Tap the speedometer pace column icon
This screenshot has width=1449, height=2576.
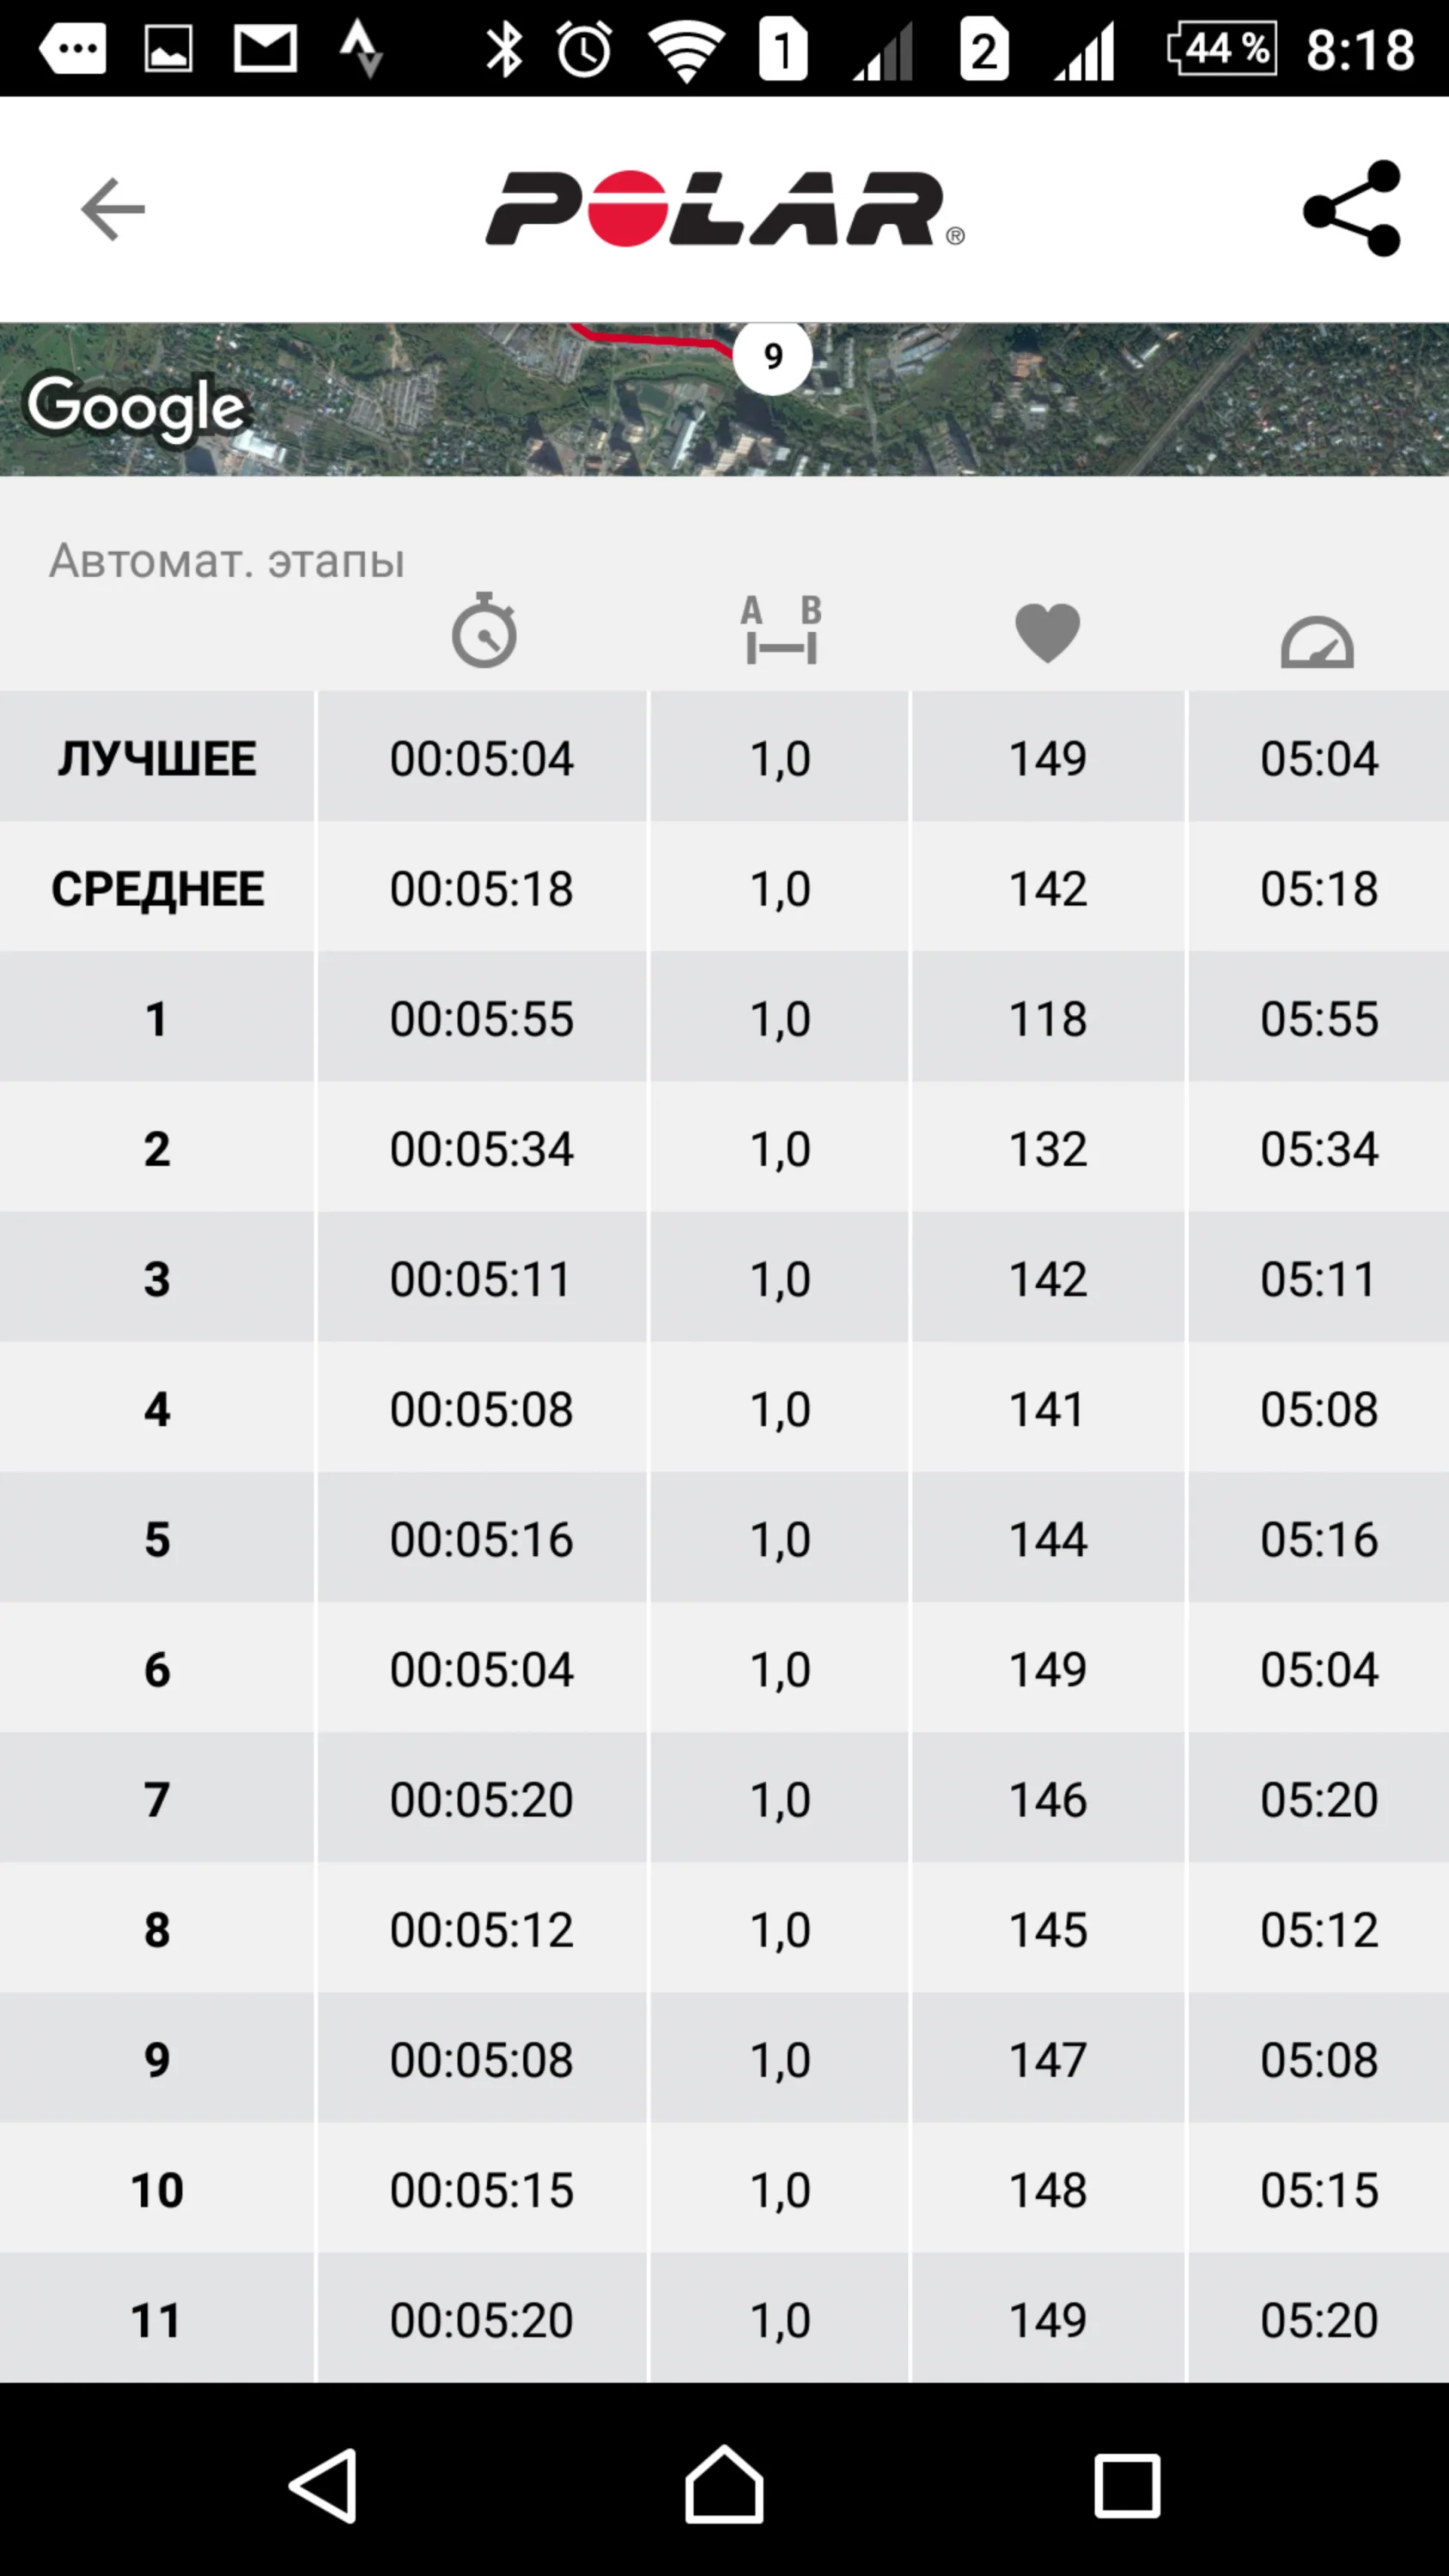pyautogui.click(x=1317, y=641)
